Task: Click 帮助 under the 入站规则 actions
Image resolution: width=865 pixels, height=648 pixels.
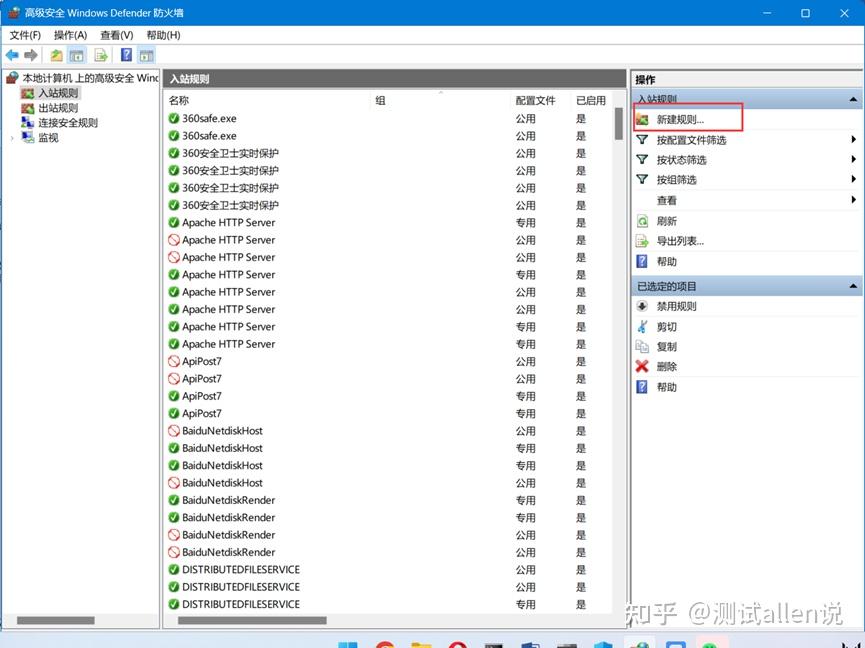Action: pos(666,261)
